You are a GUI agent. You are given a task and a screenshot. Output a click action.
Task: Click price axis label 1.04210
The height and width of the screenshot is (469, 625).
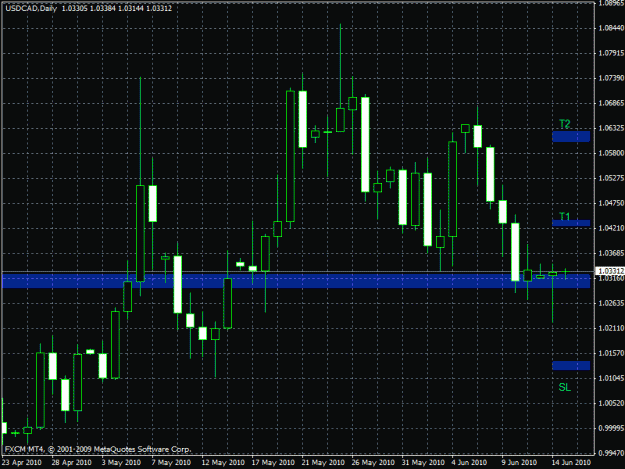click(611, 228)
